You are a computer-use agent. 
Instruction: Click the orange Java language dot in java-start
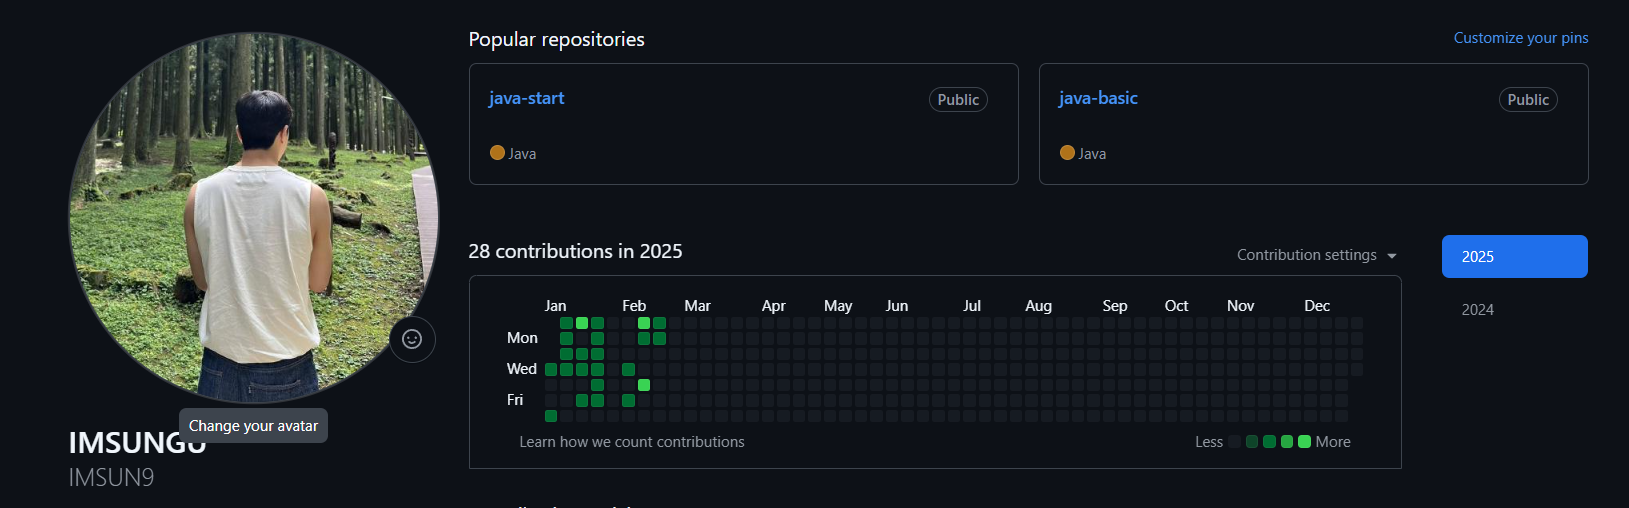click(497, 153)
